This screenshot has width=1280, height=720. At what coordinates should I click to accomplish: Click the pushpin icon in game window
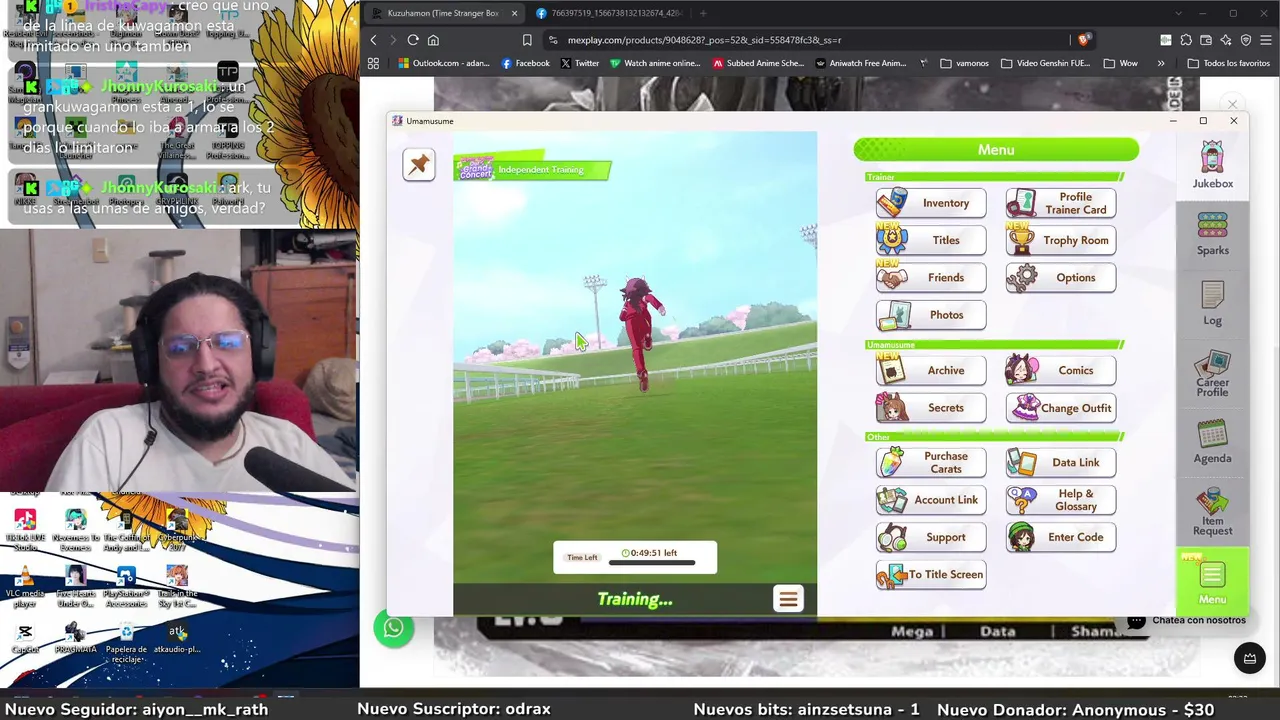point(419,165)
